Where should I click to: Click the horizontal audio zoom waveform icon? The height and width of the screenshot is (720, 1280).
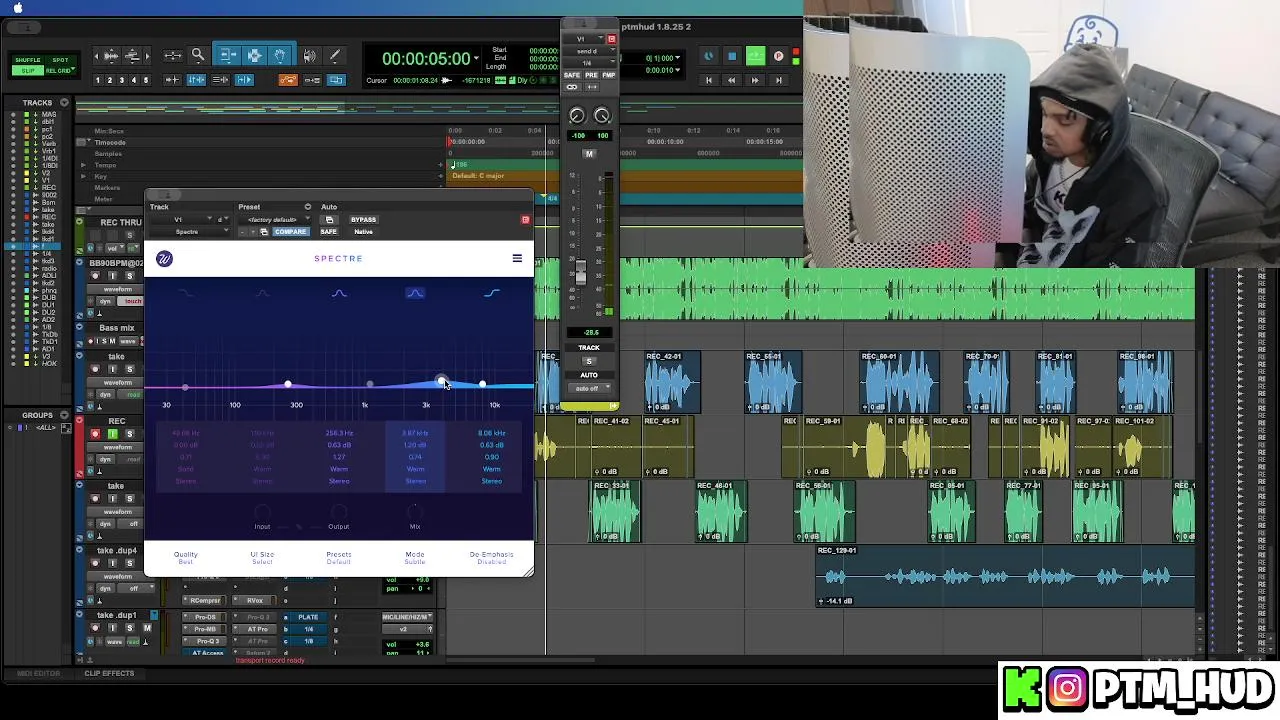pyautogui.click(x=111, y=56)
